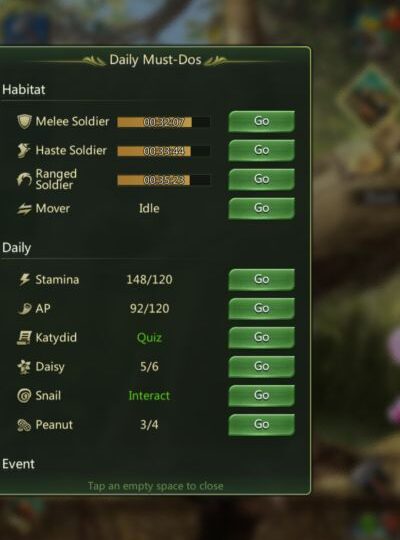Open Mover via its Go button
The image size is (400, 540).
pos(261,208)
